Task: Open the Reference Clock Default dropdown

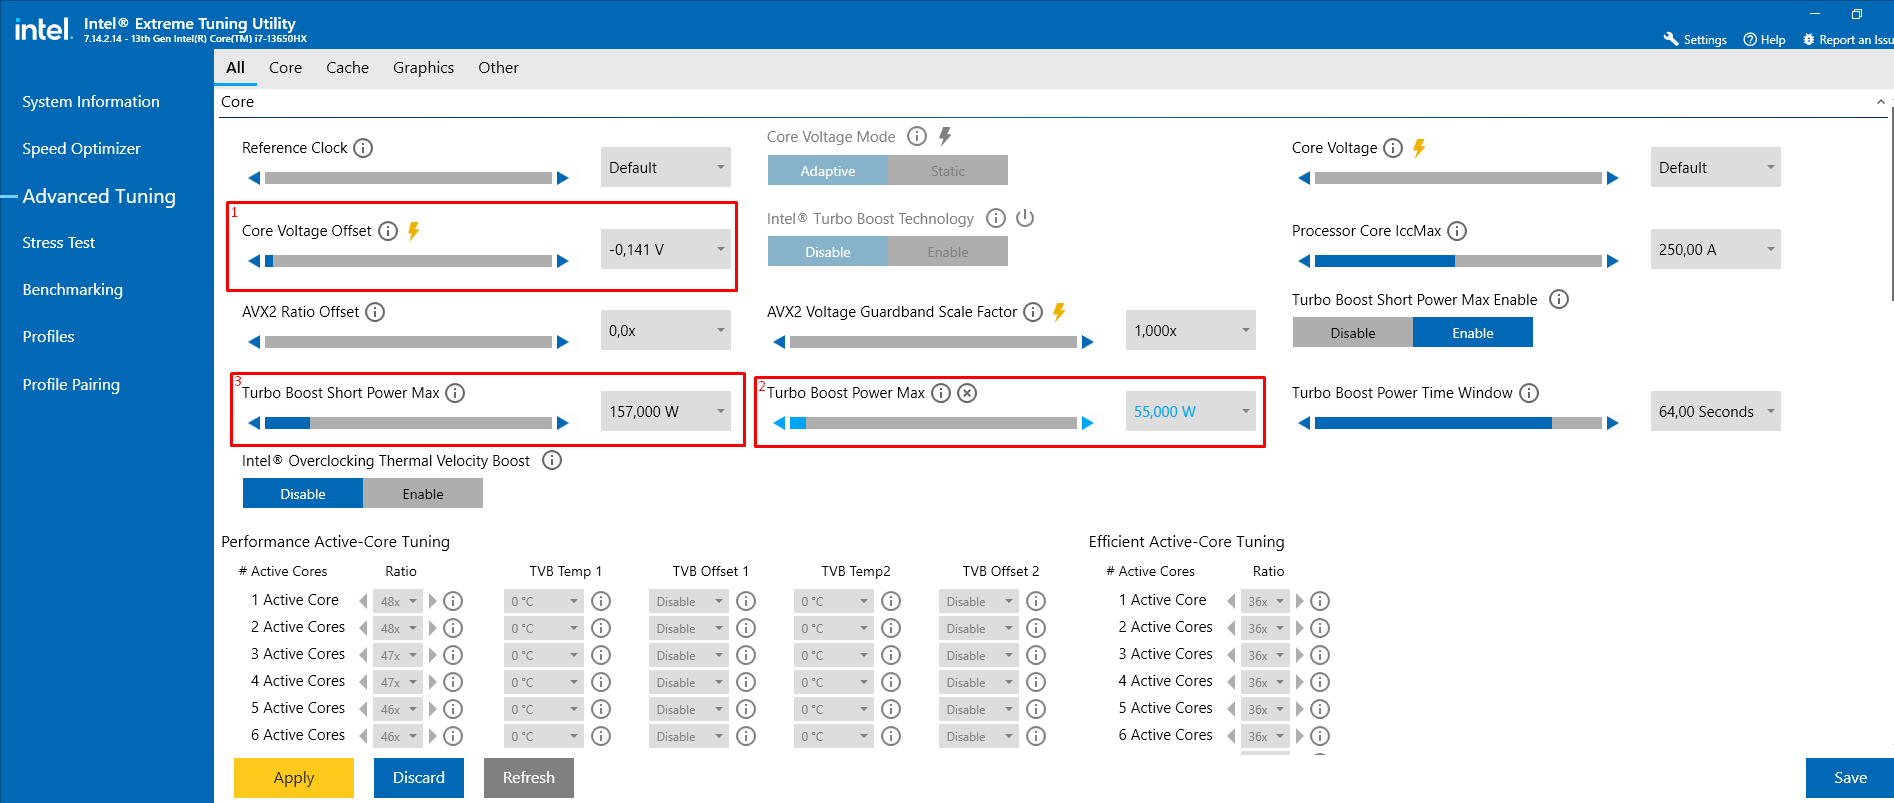Action: (666, 167)
